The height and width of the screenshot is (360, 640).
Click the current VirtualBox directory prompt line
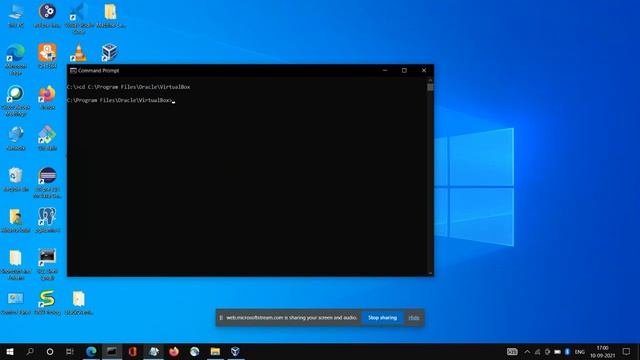(x=120, y=100)
